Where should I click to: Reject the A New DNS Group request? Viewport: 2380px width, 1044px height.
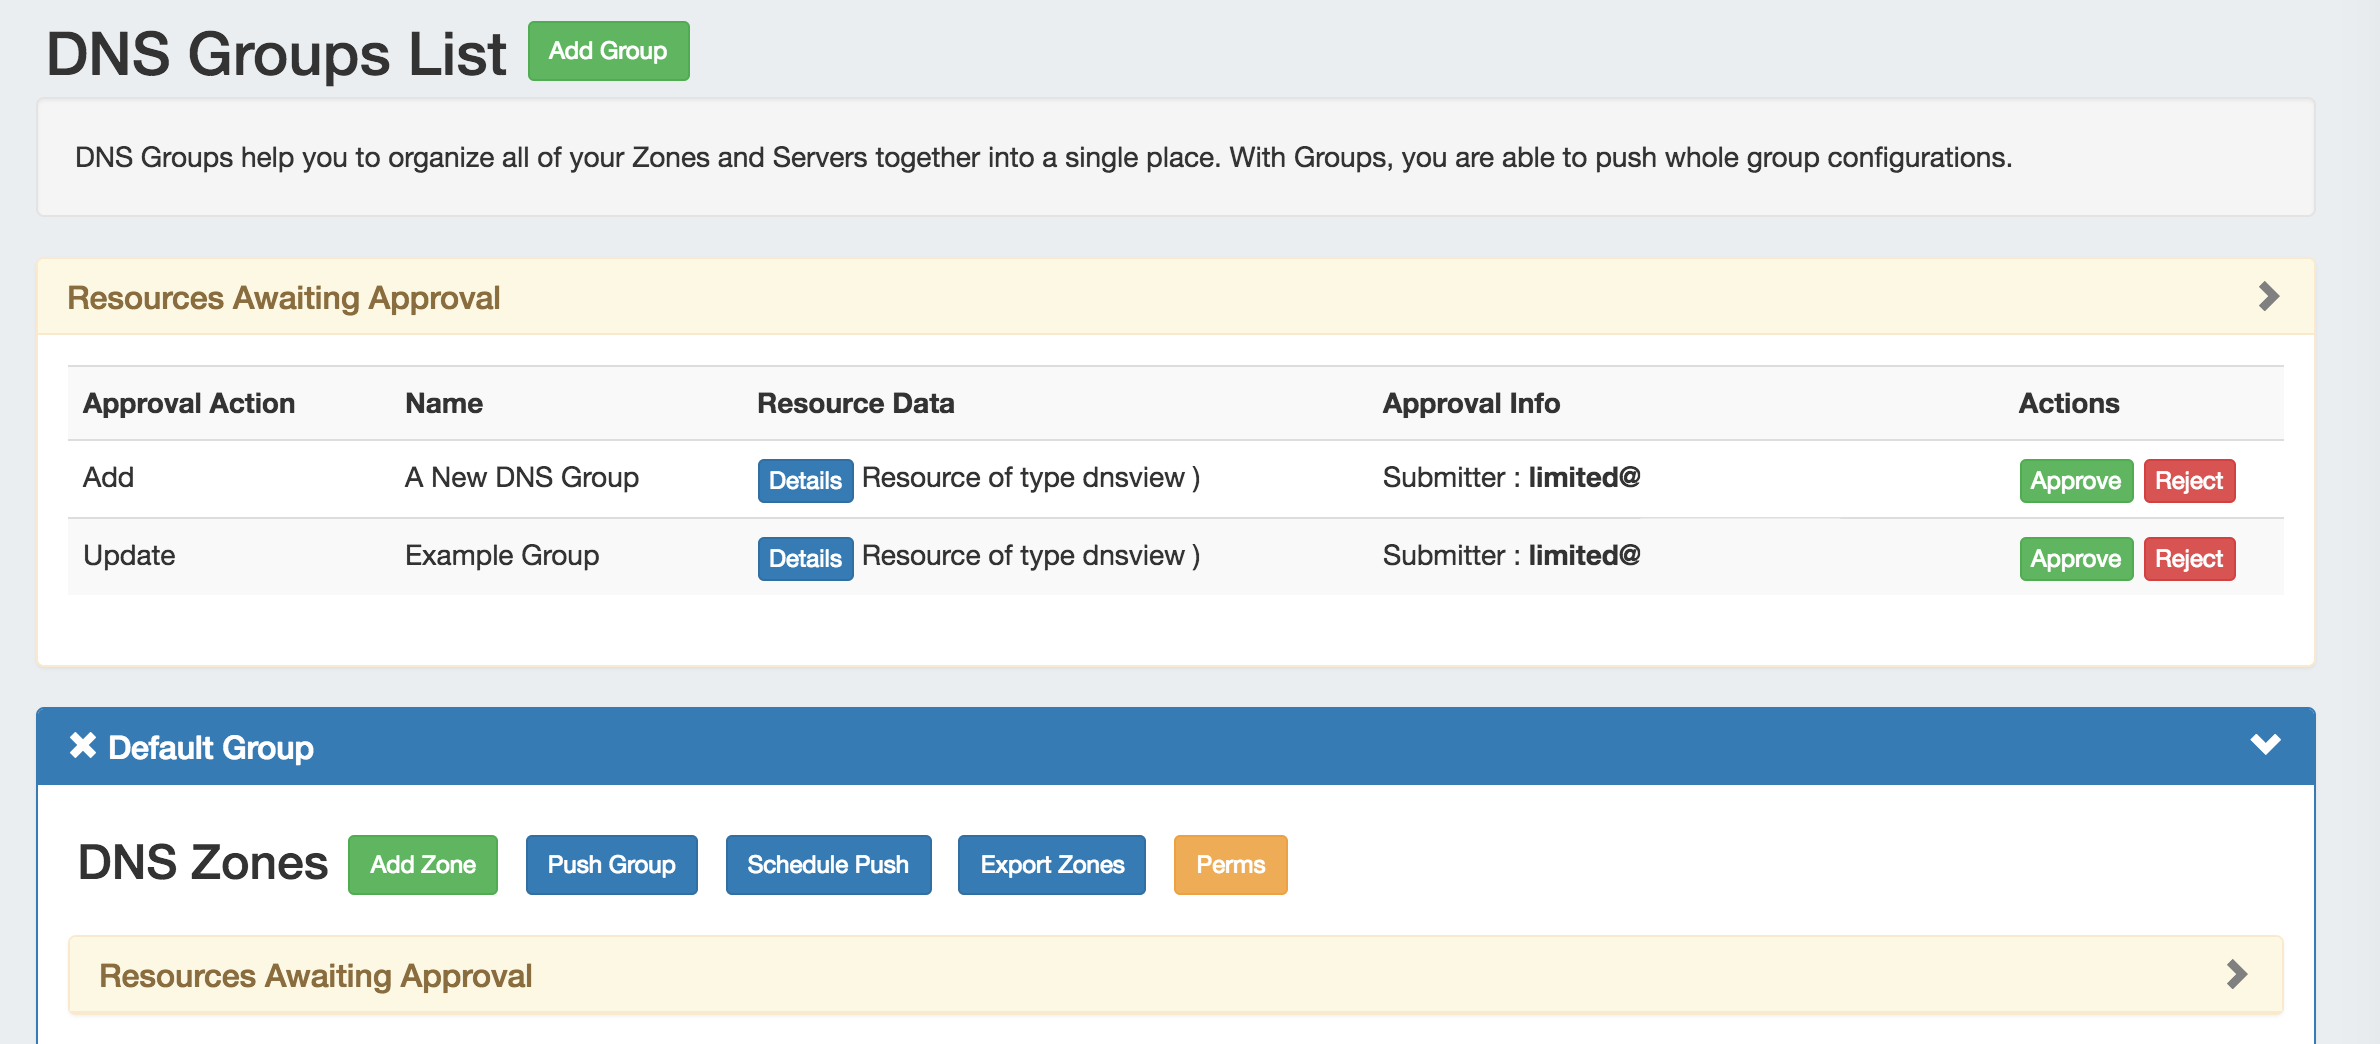click(x=2188, y=481)
